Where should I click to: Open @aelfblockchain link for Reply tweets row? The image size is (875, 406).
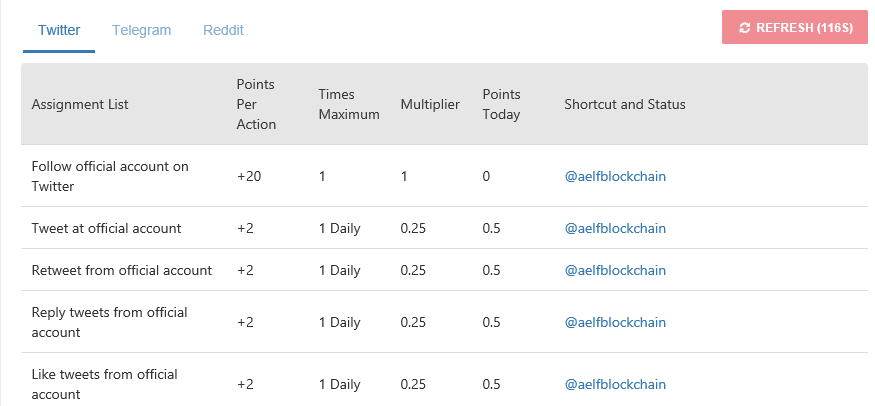(615, 322)
